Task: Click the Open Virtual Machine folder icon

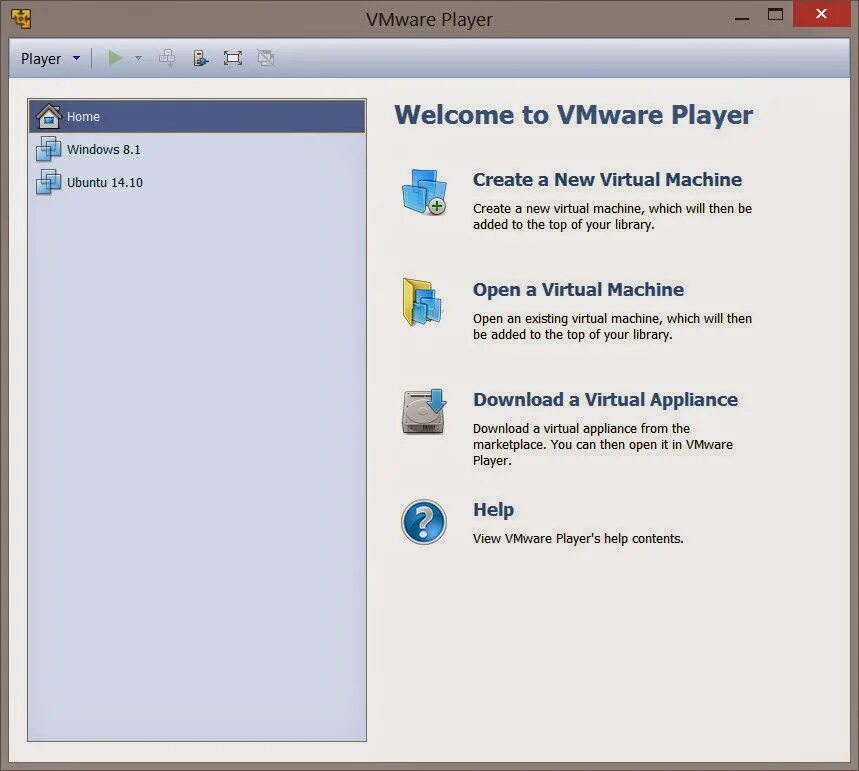Action: click(x=422, y=302)
